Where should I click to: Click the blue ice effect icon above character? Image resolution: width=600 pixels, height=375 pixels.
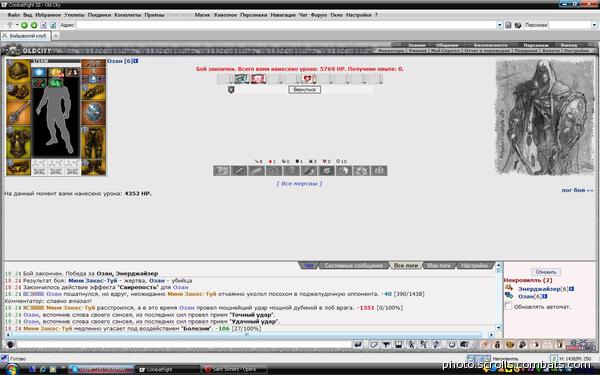click(x=39, y=72)
